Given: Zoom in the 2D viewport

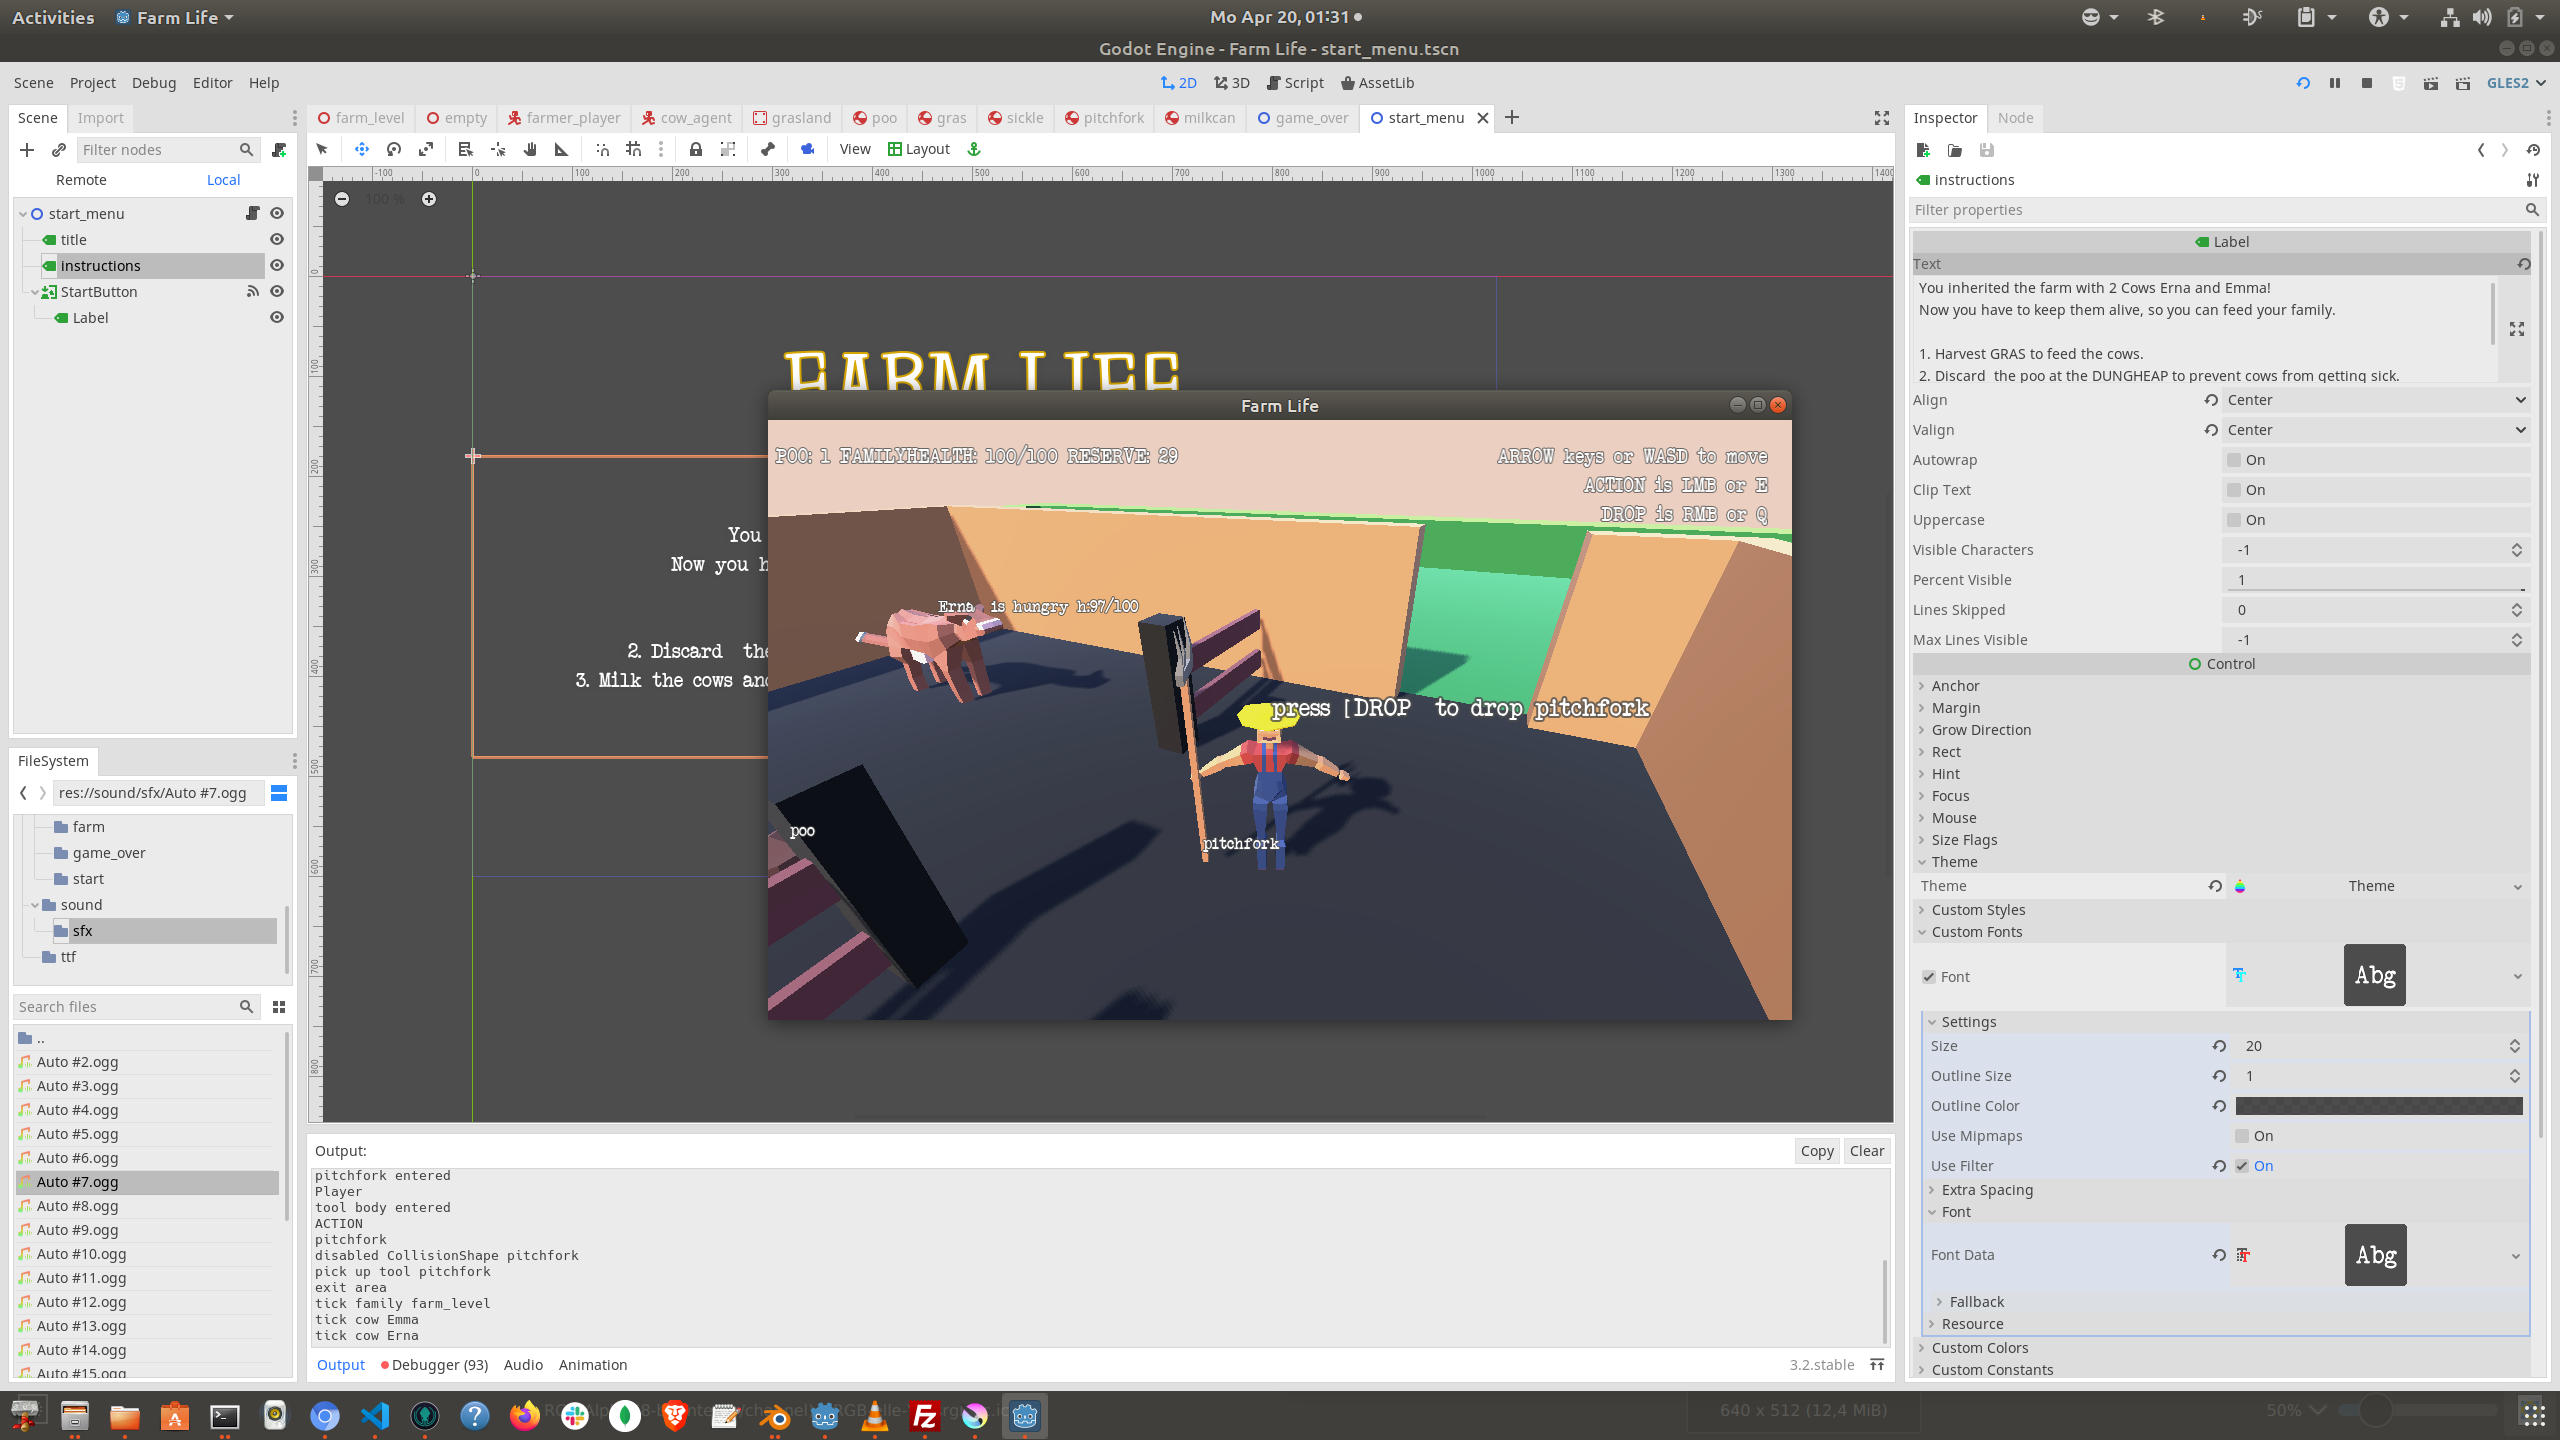Looking at the screenshot, I should click(x=429, y=199).
